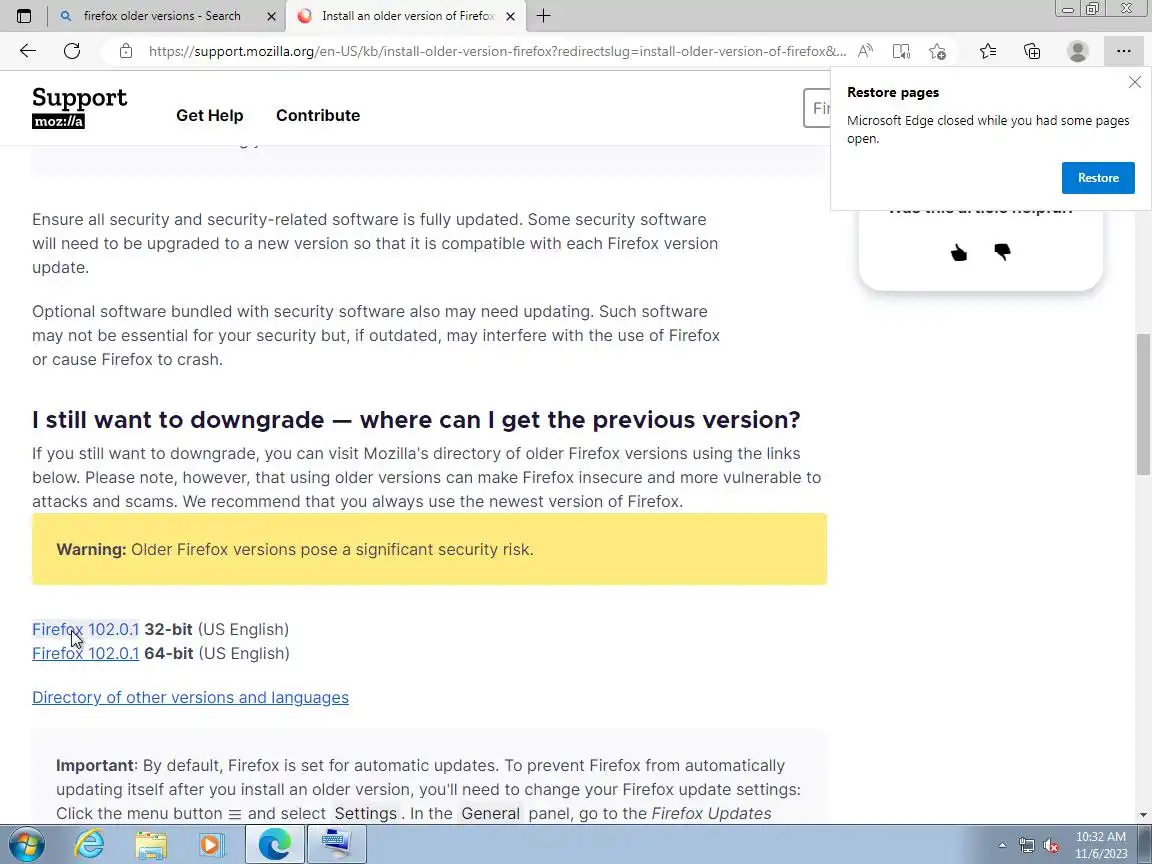Focus the support site search field
This screenshot has height=864, width=1152.
click(x=817, y=108)
